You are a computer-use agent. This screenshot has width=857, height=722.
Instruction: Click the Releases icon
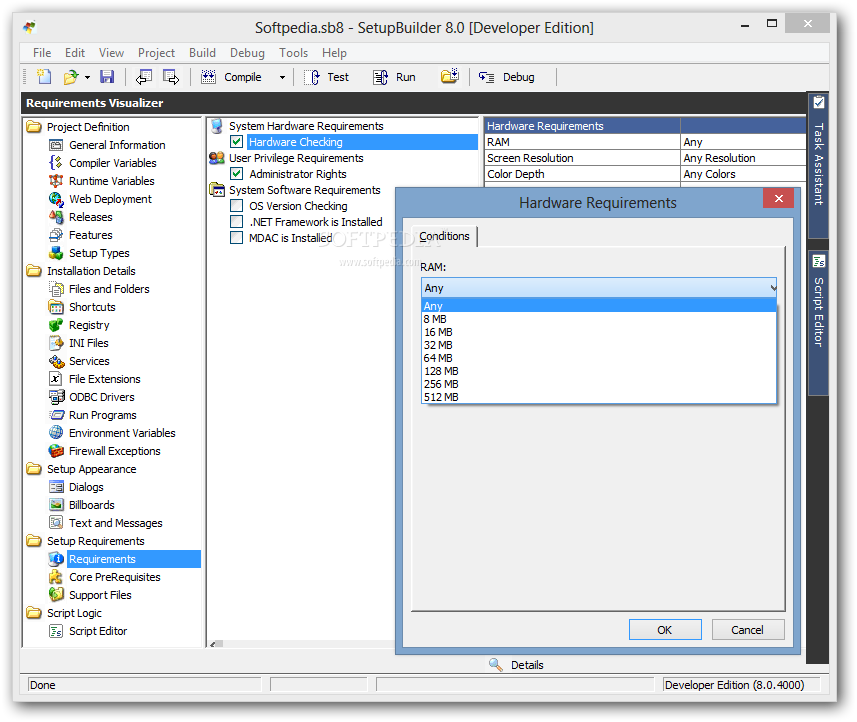56,217
